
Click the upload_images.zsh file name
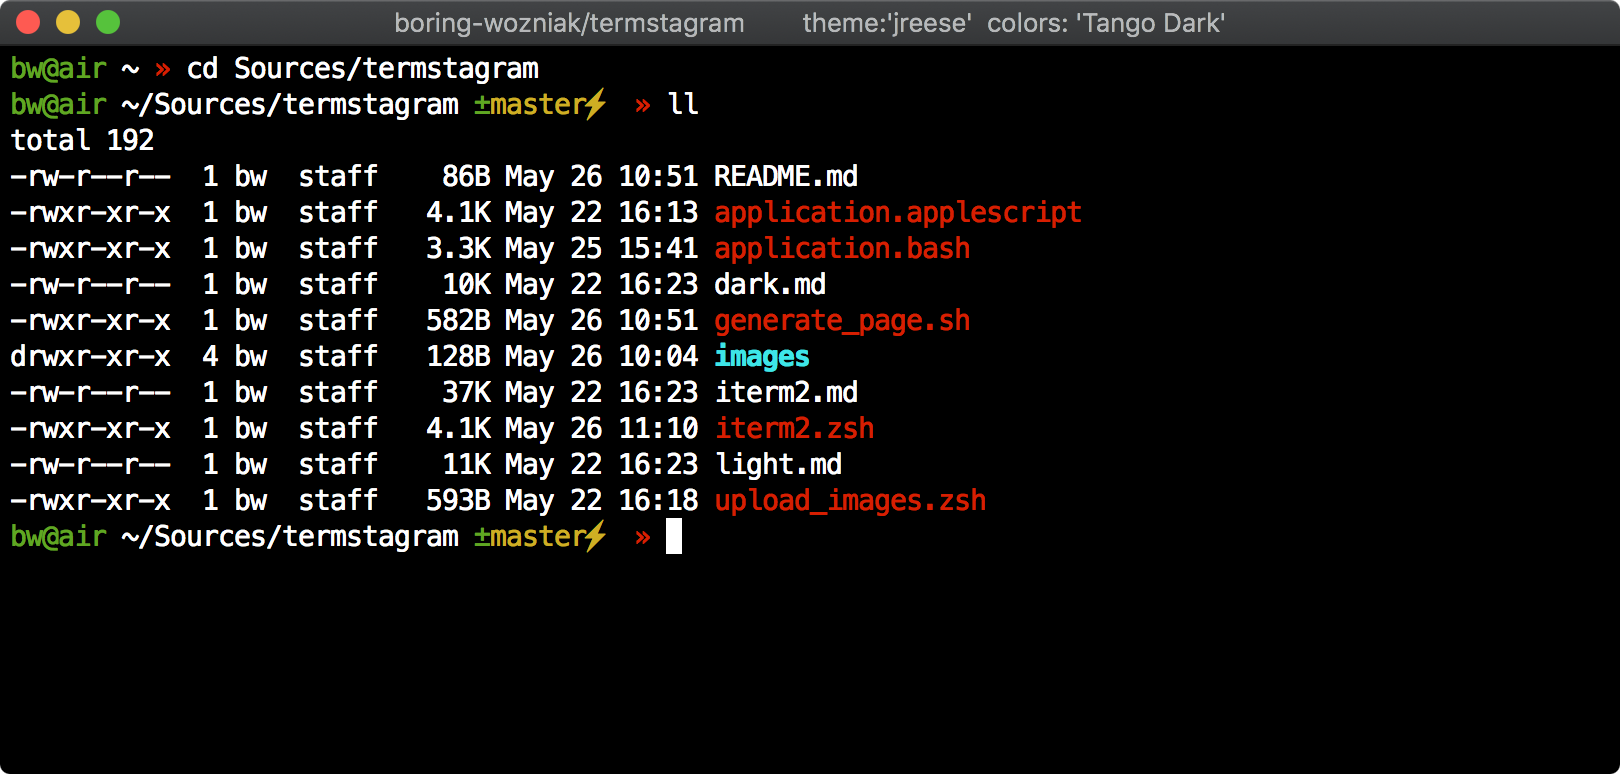click(x=850, y=500)
